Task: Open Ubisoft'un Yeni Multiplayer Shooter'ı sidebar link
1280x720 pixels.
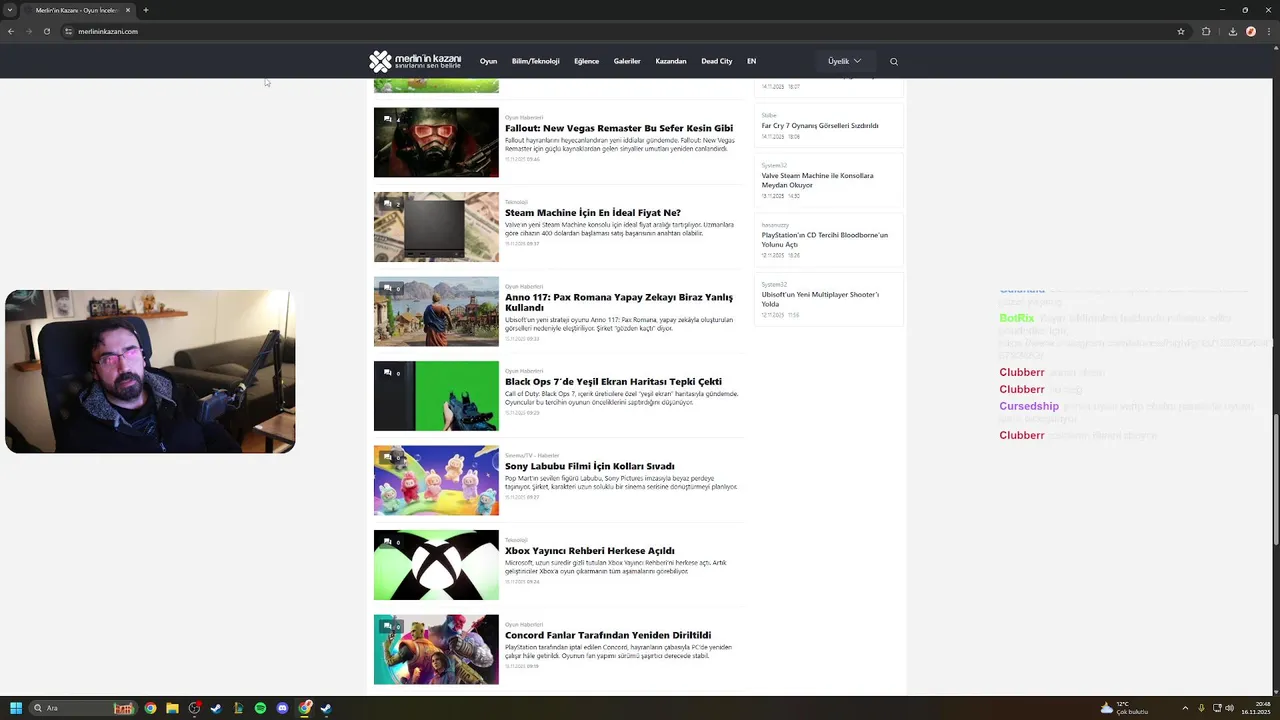Action: (x=820, y=299)
